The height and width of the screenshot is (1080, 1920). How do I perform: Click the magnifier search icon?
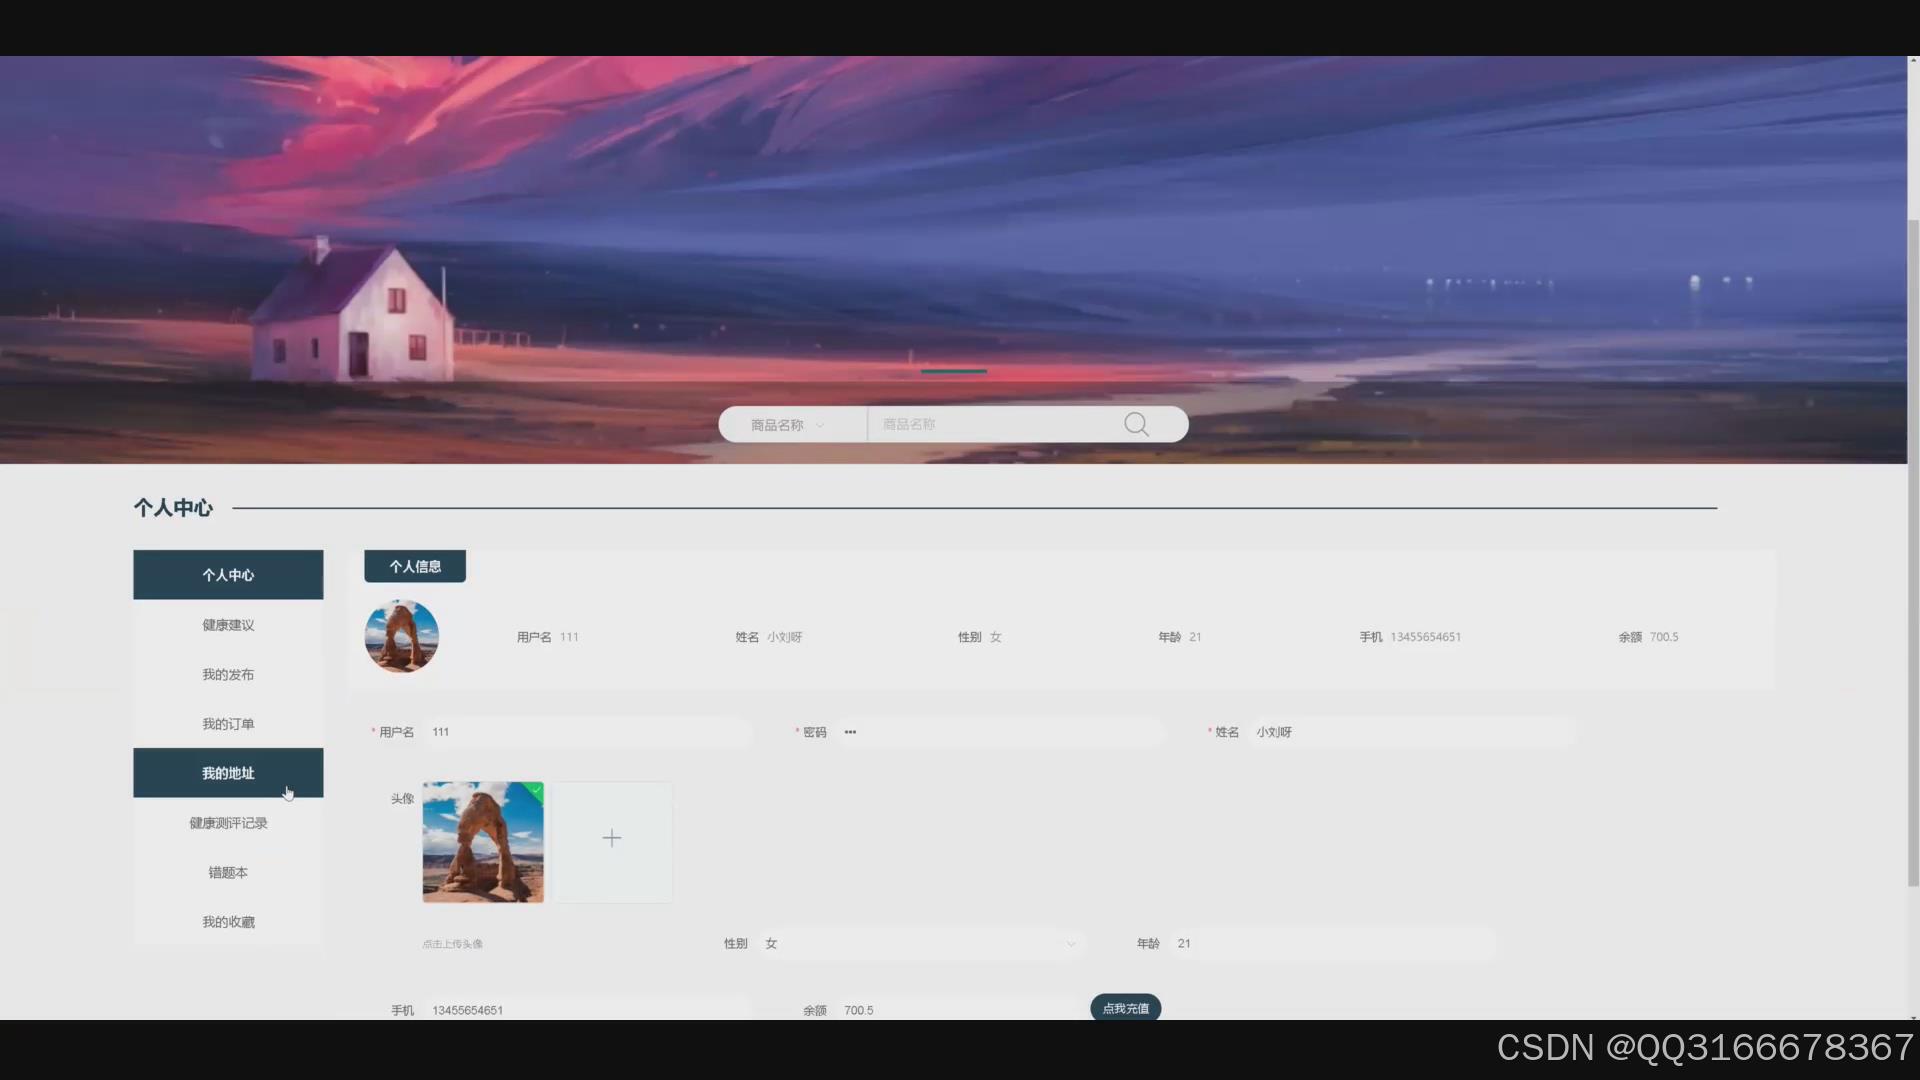(x=1136, y=425)
